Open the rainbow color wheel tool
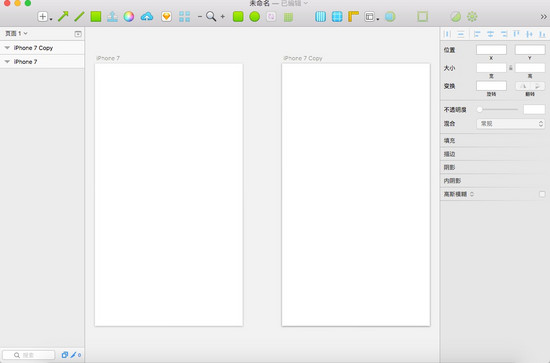The image size is (550, 363). click(129, 16)
